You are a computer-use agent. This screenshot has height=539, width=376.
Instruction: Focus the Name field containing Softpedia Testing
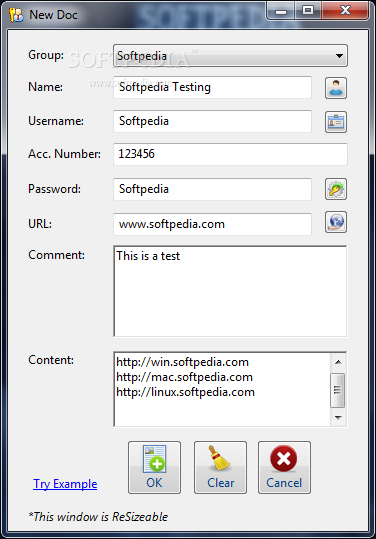[x=212, y=87]
